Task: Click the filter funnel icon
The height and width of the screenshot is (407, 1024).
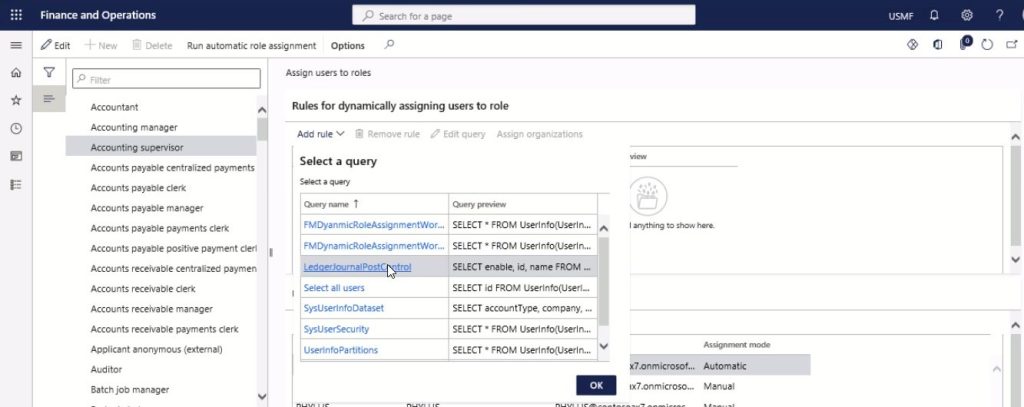Action: (x=49, y=73)
